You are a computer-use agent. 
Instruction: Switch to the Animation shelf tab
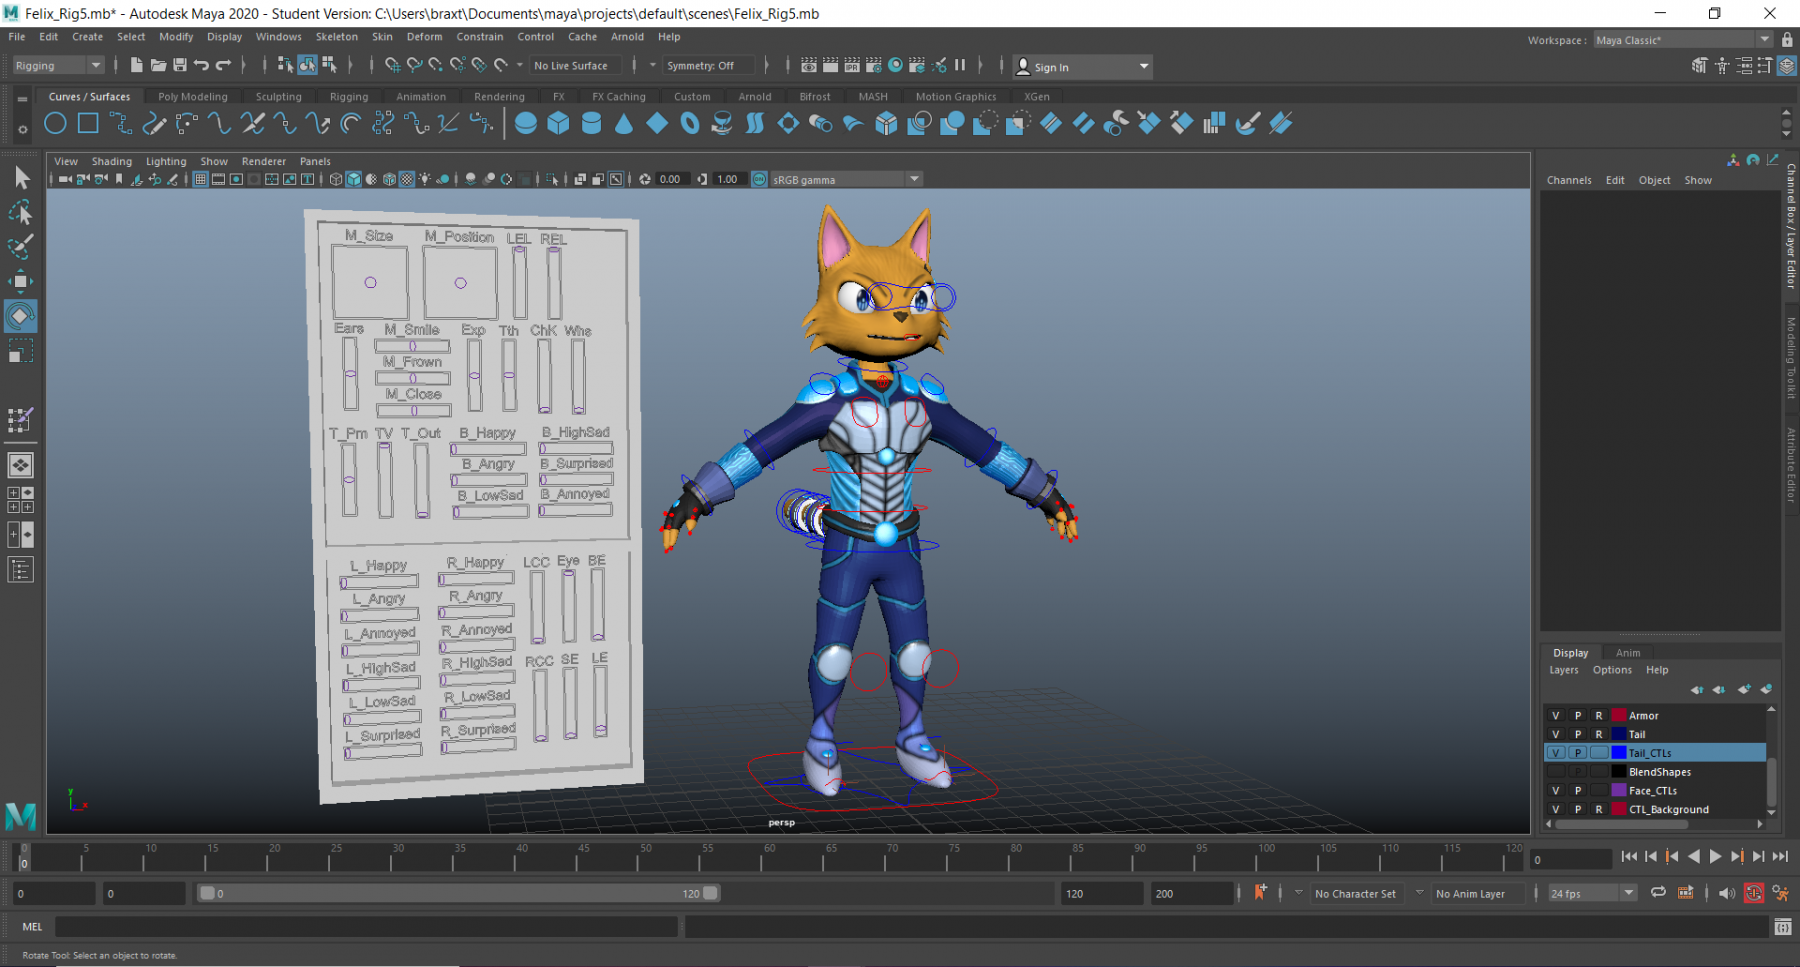tap(421, 97)
